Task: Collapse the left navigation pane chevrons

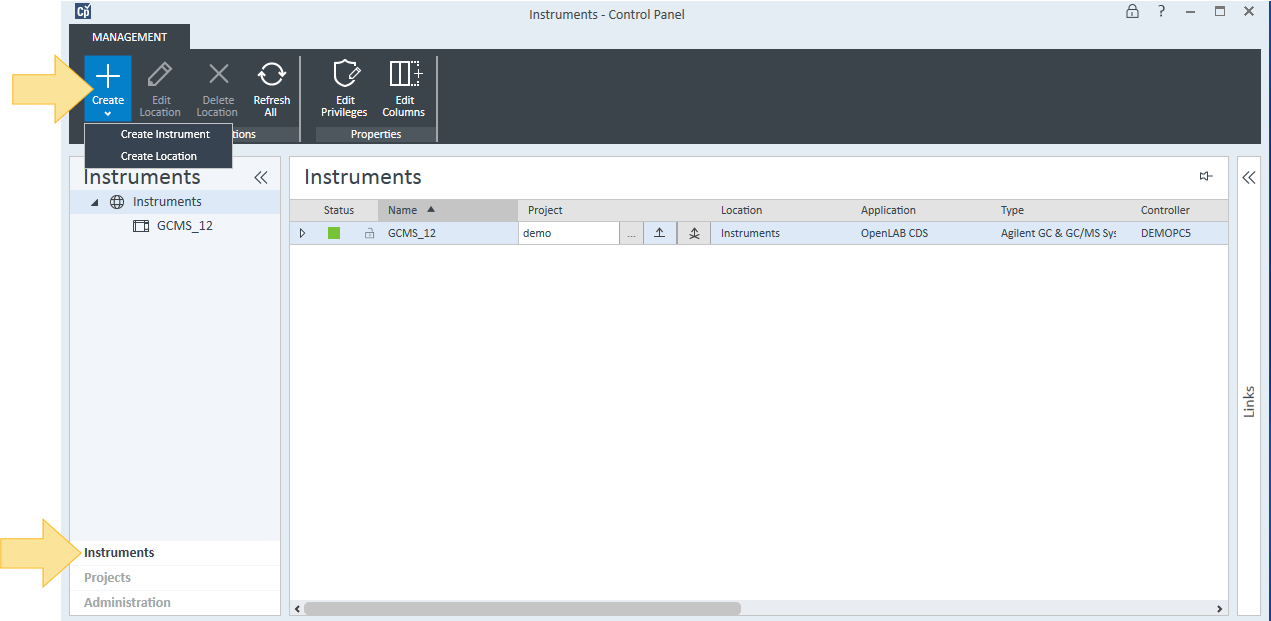Action: [261, 177]
